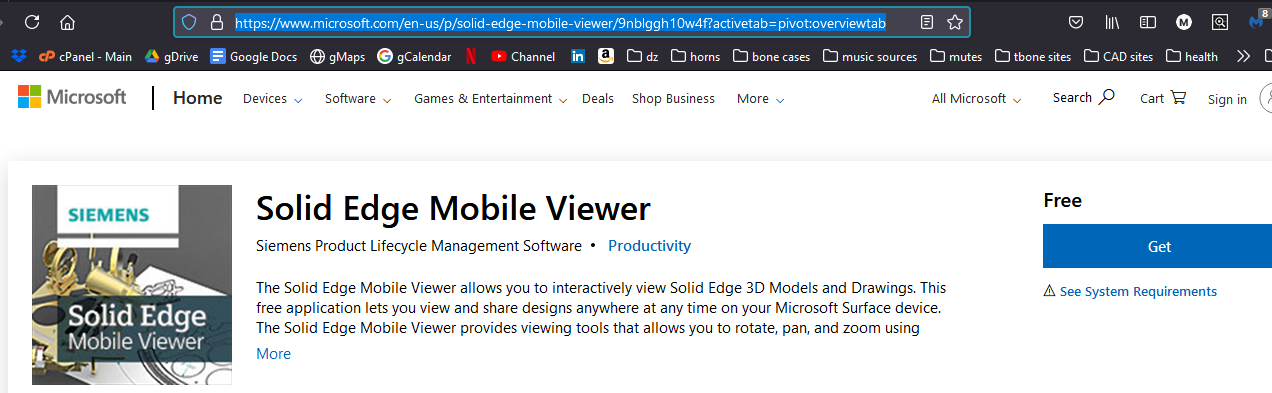Open the health bookmarks folder
Image resolution: width=1272 pixels, height=393 pixels.
[x=1192, y=57]
